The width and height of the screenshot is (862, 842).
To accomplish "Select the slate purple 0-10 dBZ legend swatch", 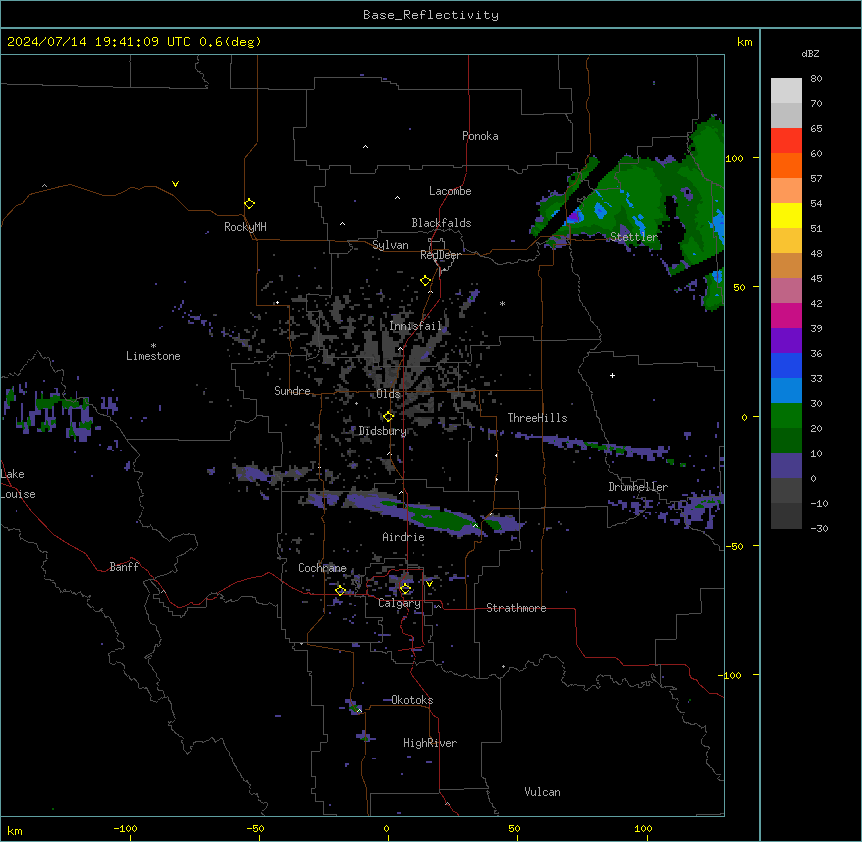I will point(786,466).
